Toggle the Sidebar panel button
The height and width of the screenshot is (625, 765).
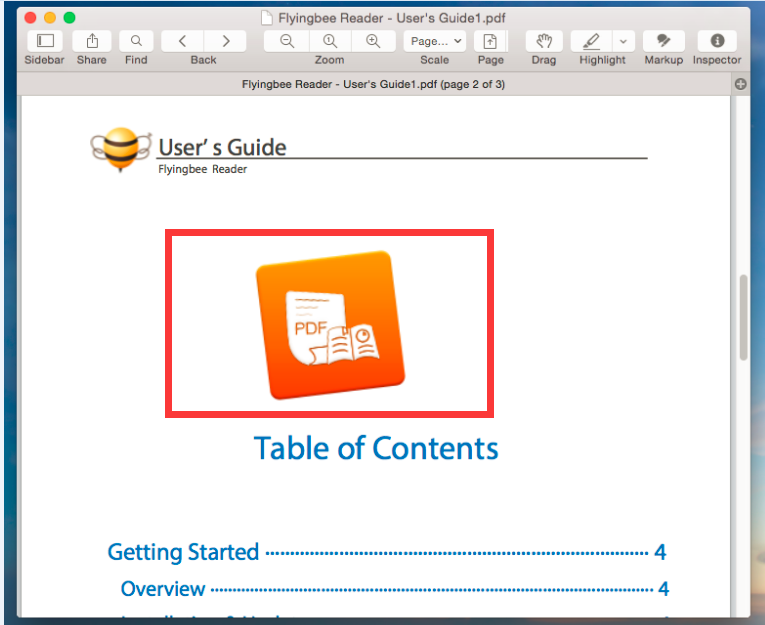45,41
